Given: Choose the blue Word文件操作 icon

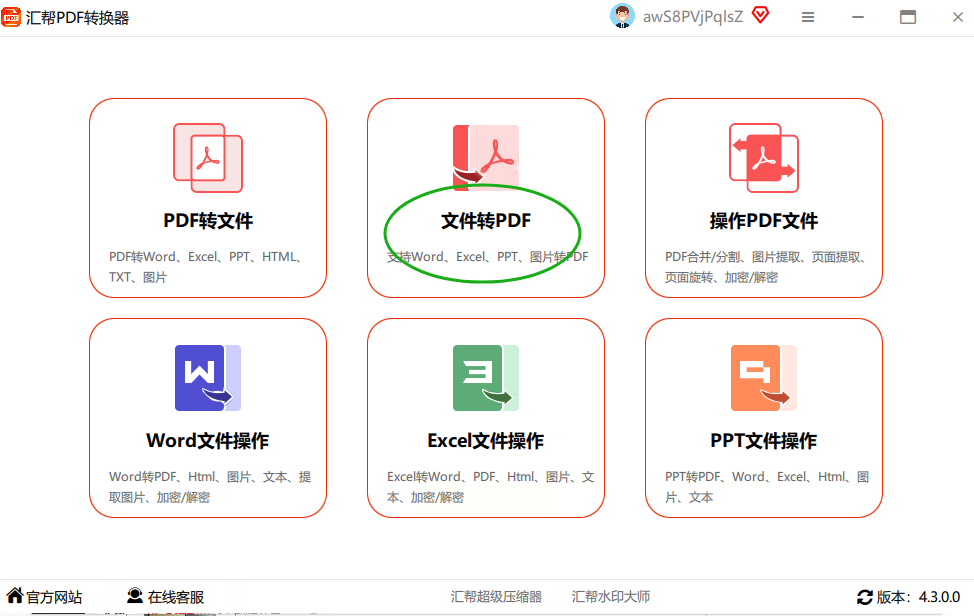Looking at the screenshot, I should 207,378.
